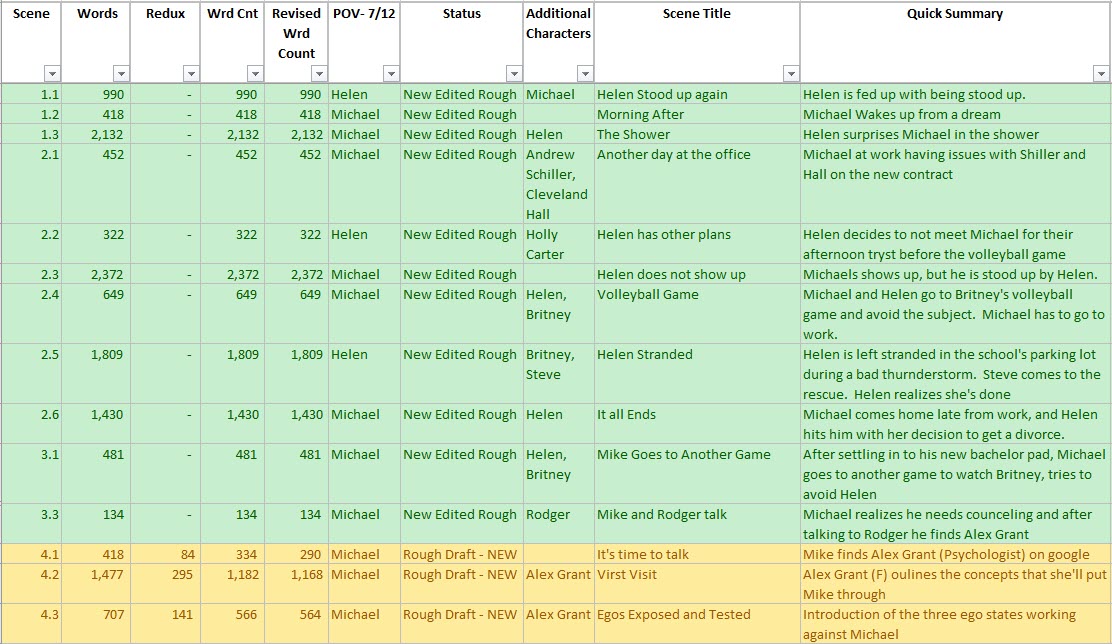The width and height of the screenshot is (1112, 644).
Task: Open the Words column filter
Action: pos(121,72)
